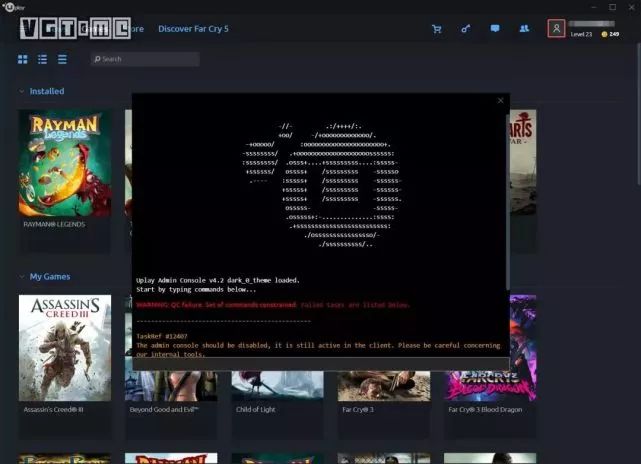641x464 pixels.
Task: Click the Level 23 text
Action: click(x=581, y=34)
